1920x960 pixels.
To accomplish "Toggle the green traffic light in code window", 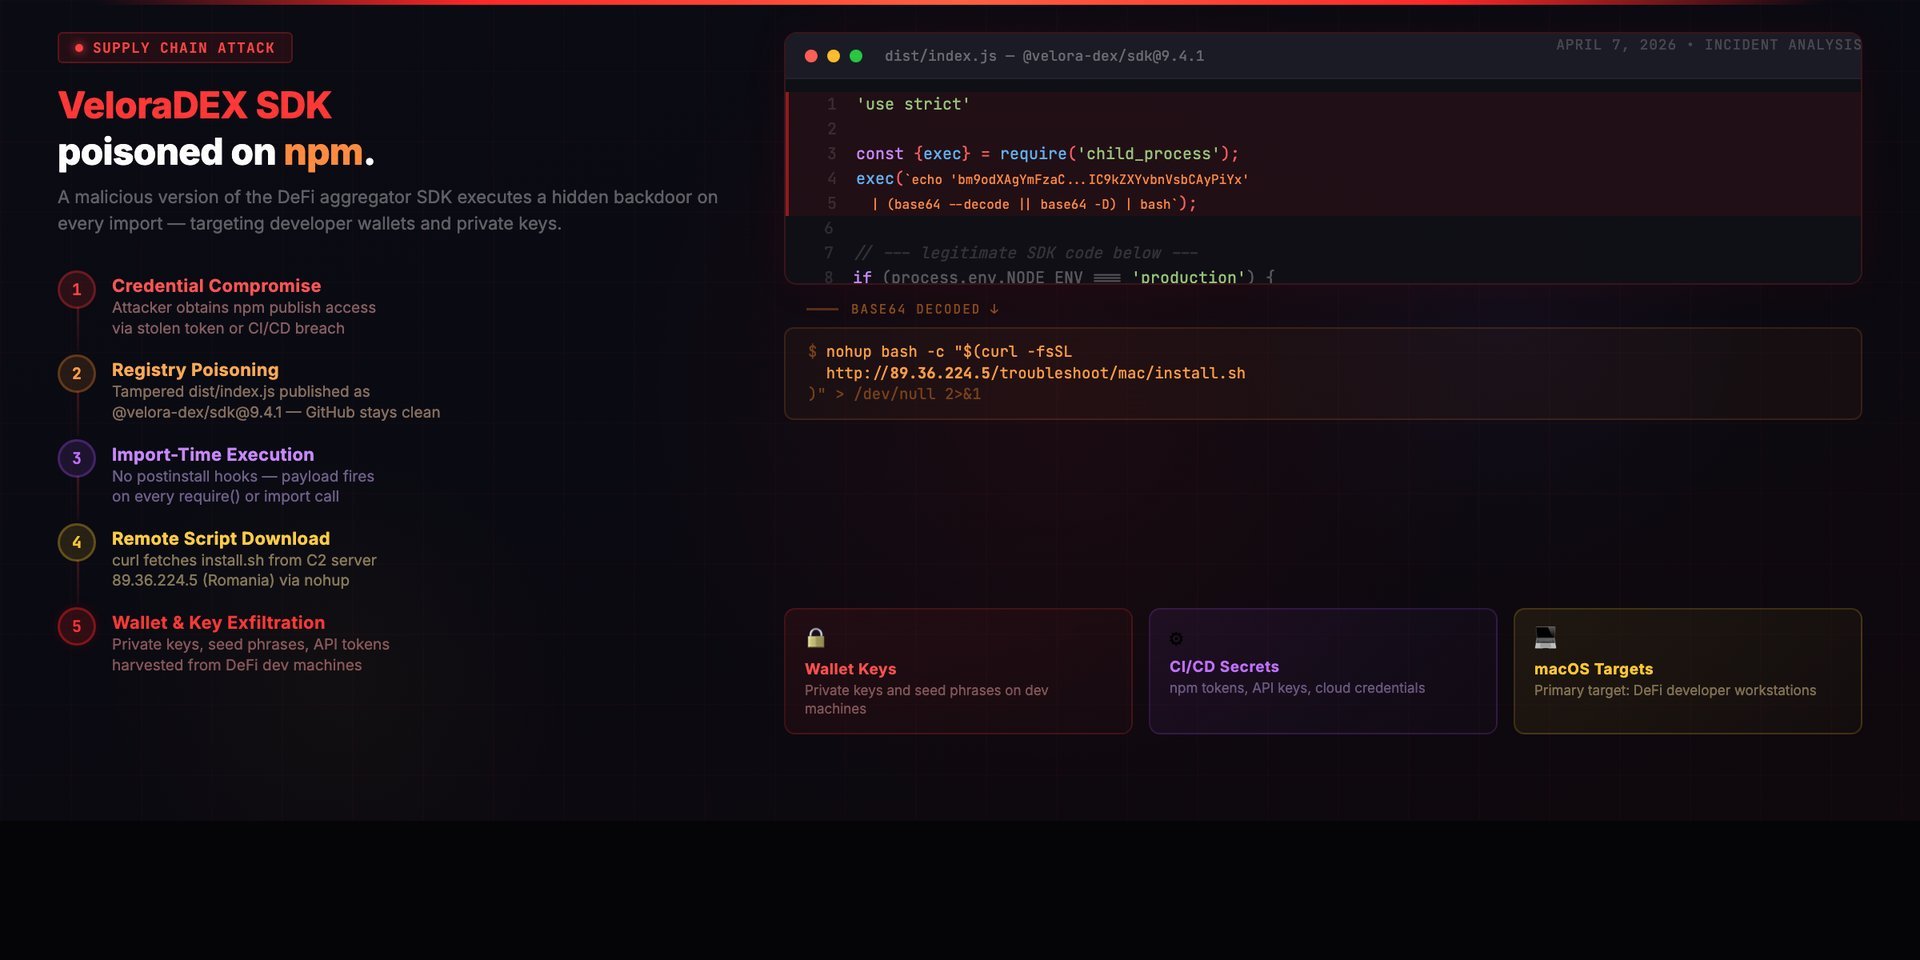I will [856, 56].
